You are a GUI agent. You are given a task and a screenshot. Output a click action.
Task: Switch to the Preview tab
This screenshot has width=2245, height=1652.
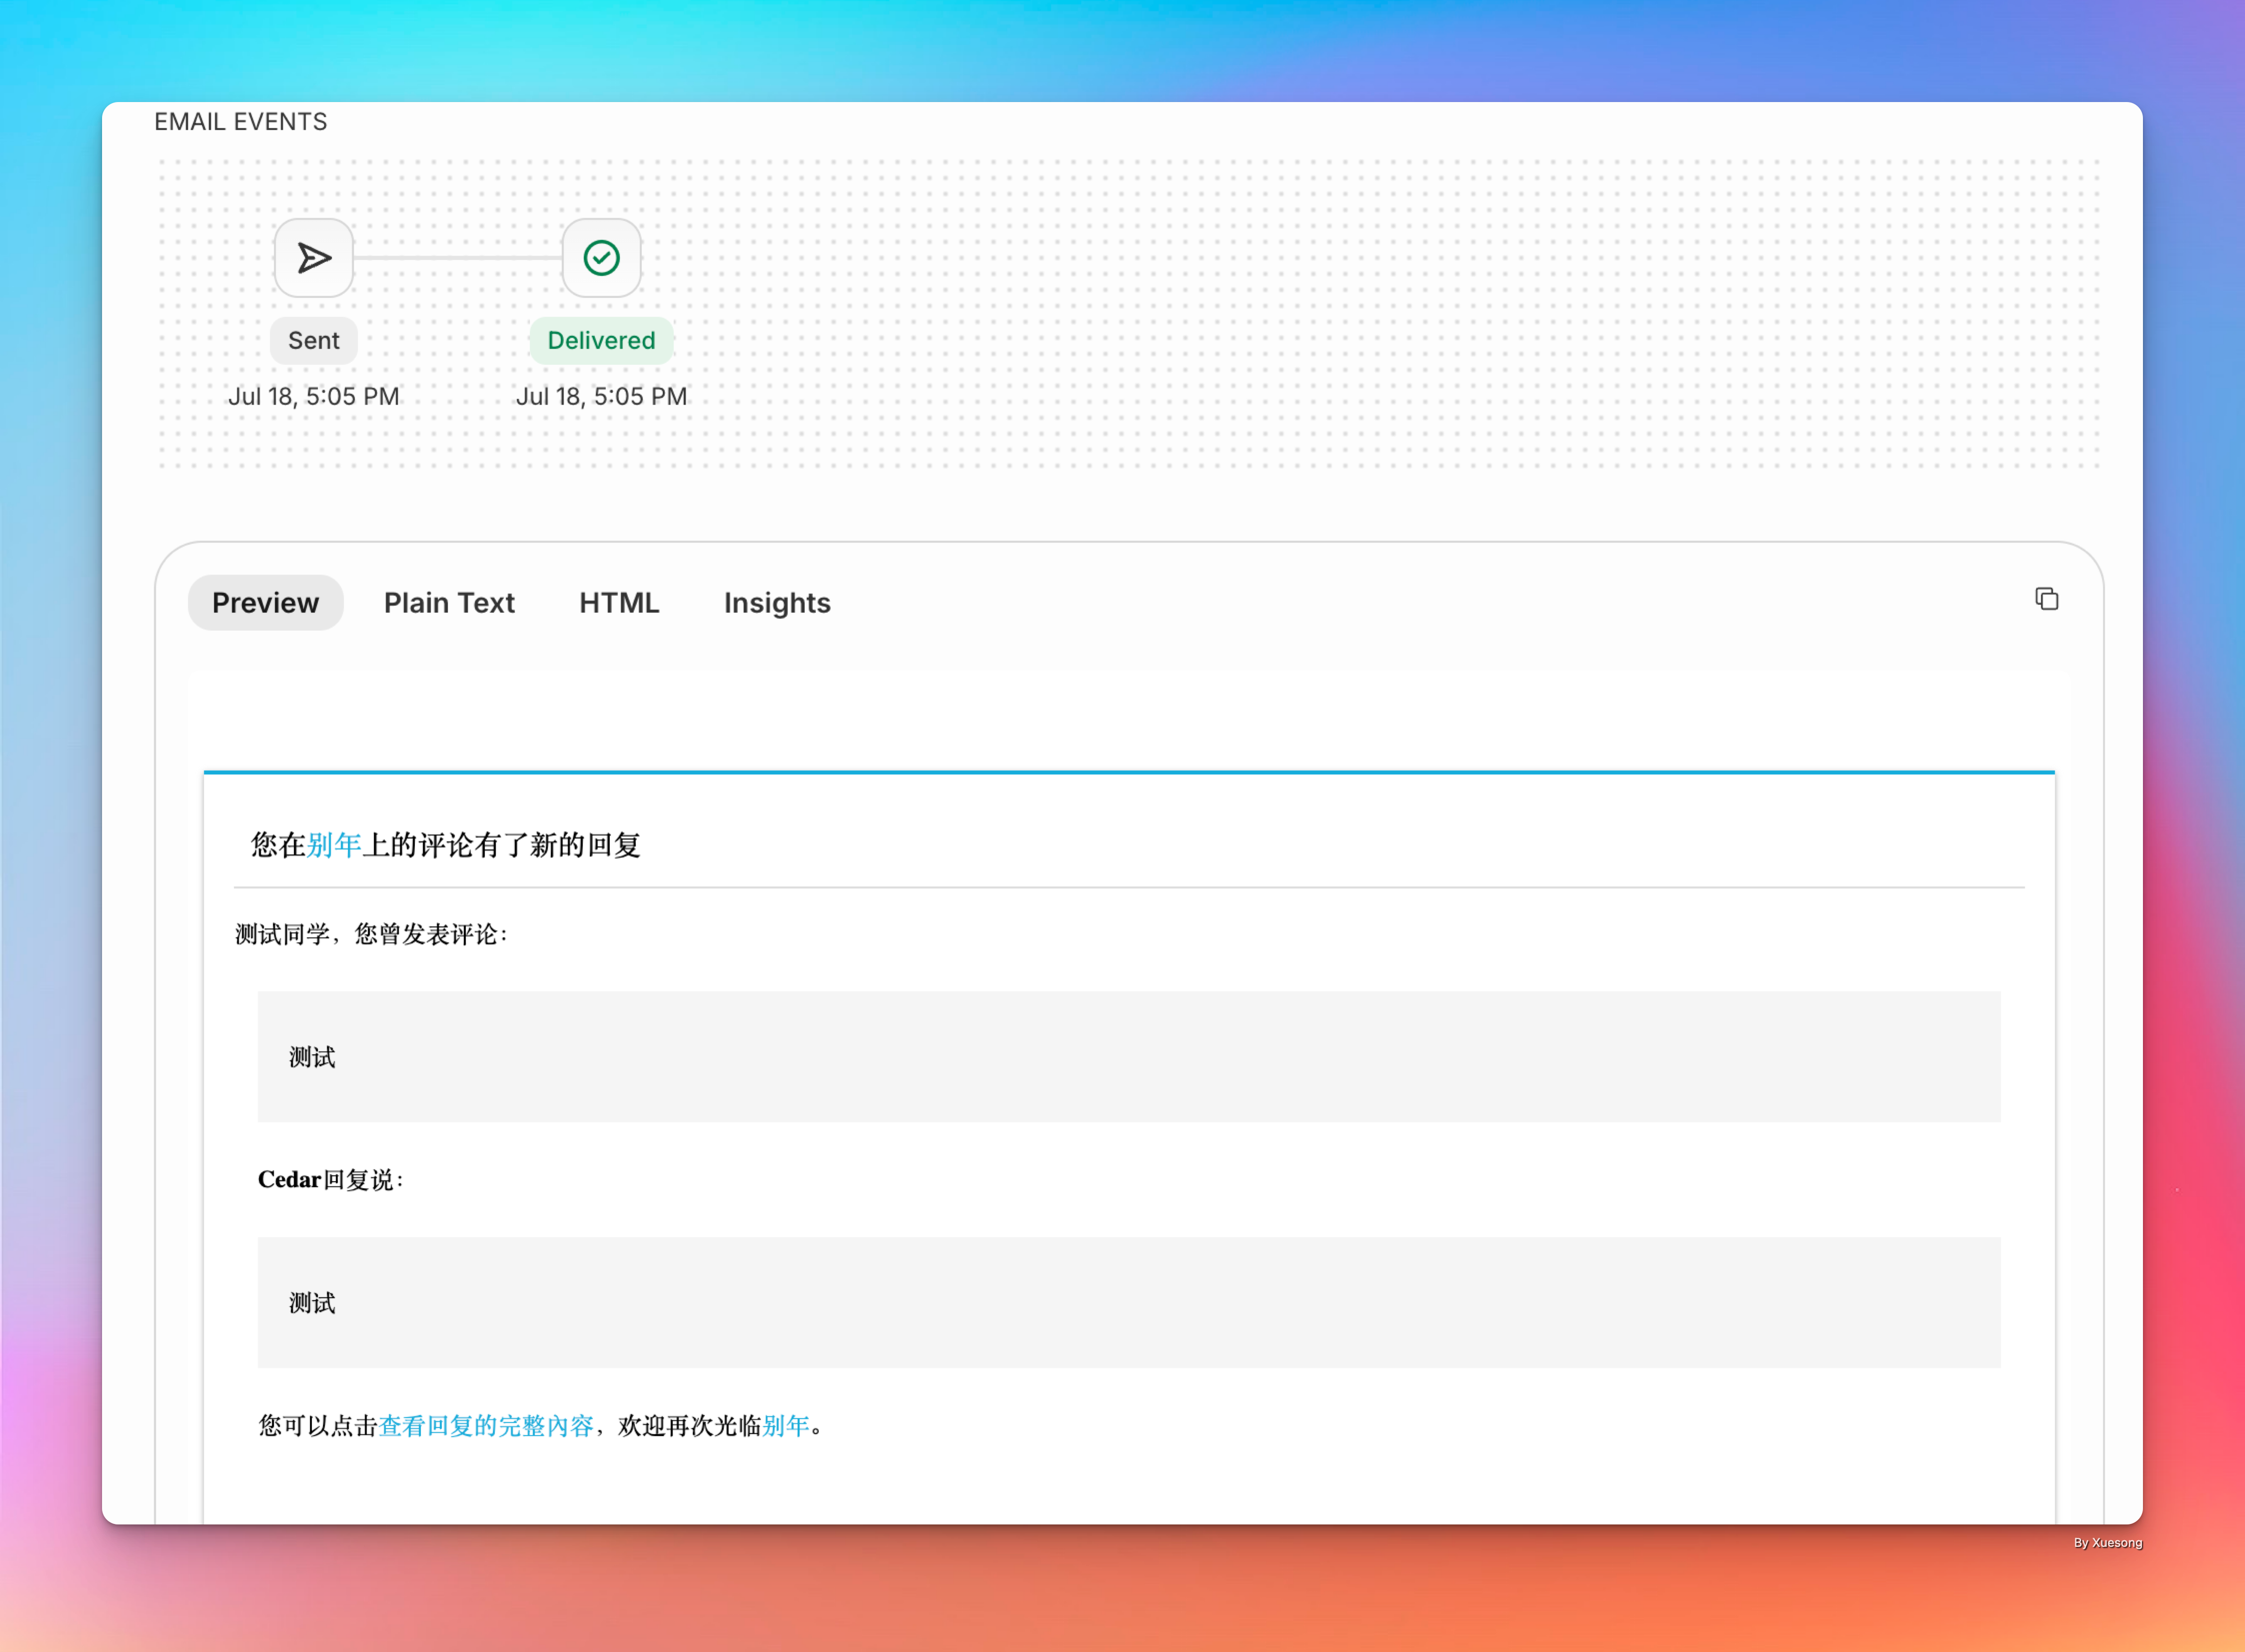[x=265, y=602]
